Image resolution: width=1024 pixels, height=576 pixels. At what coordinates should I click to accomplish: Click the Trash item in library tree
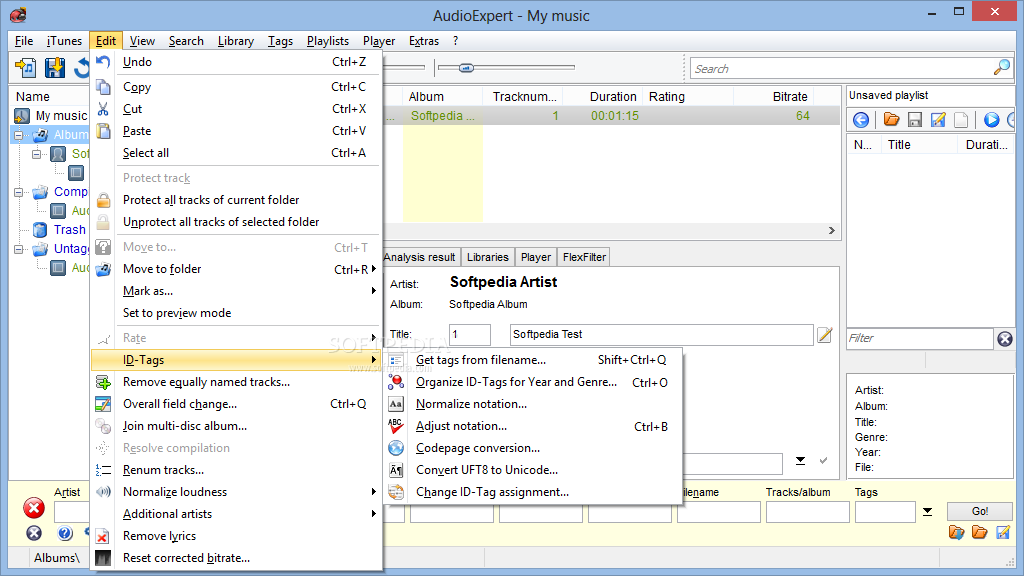click(x=69, y=230)
